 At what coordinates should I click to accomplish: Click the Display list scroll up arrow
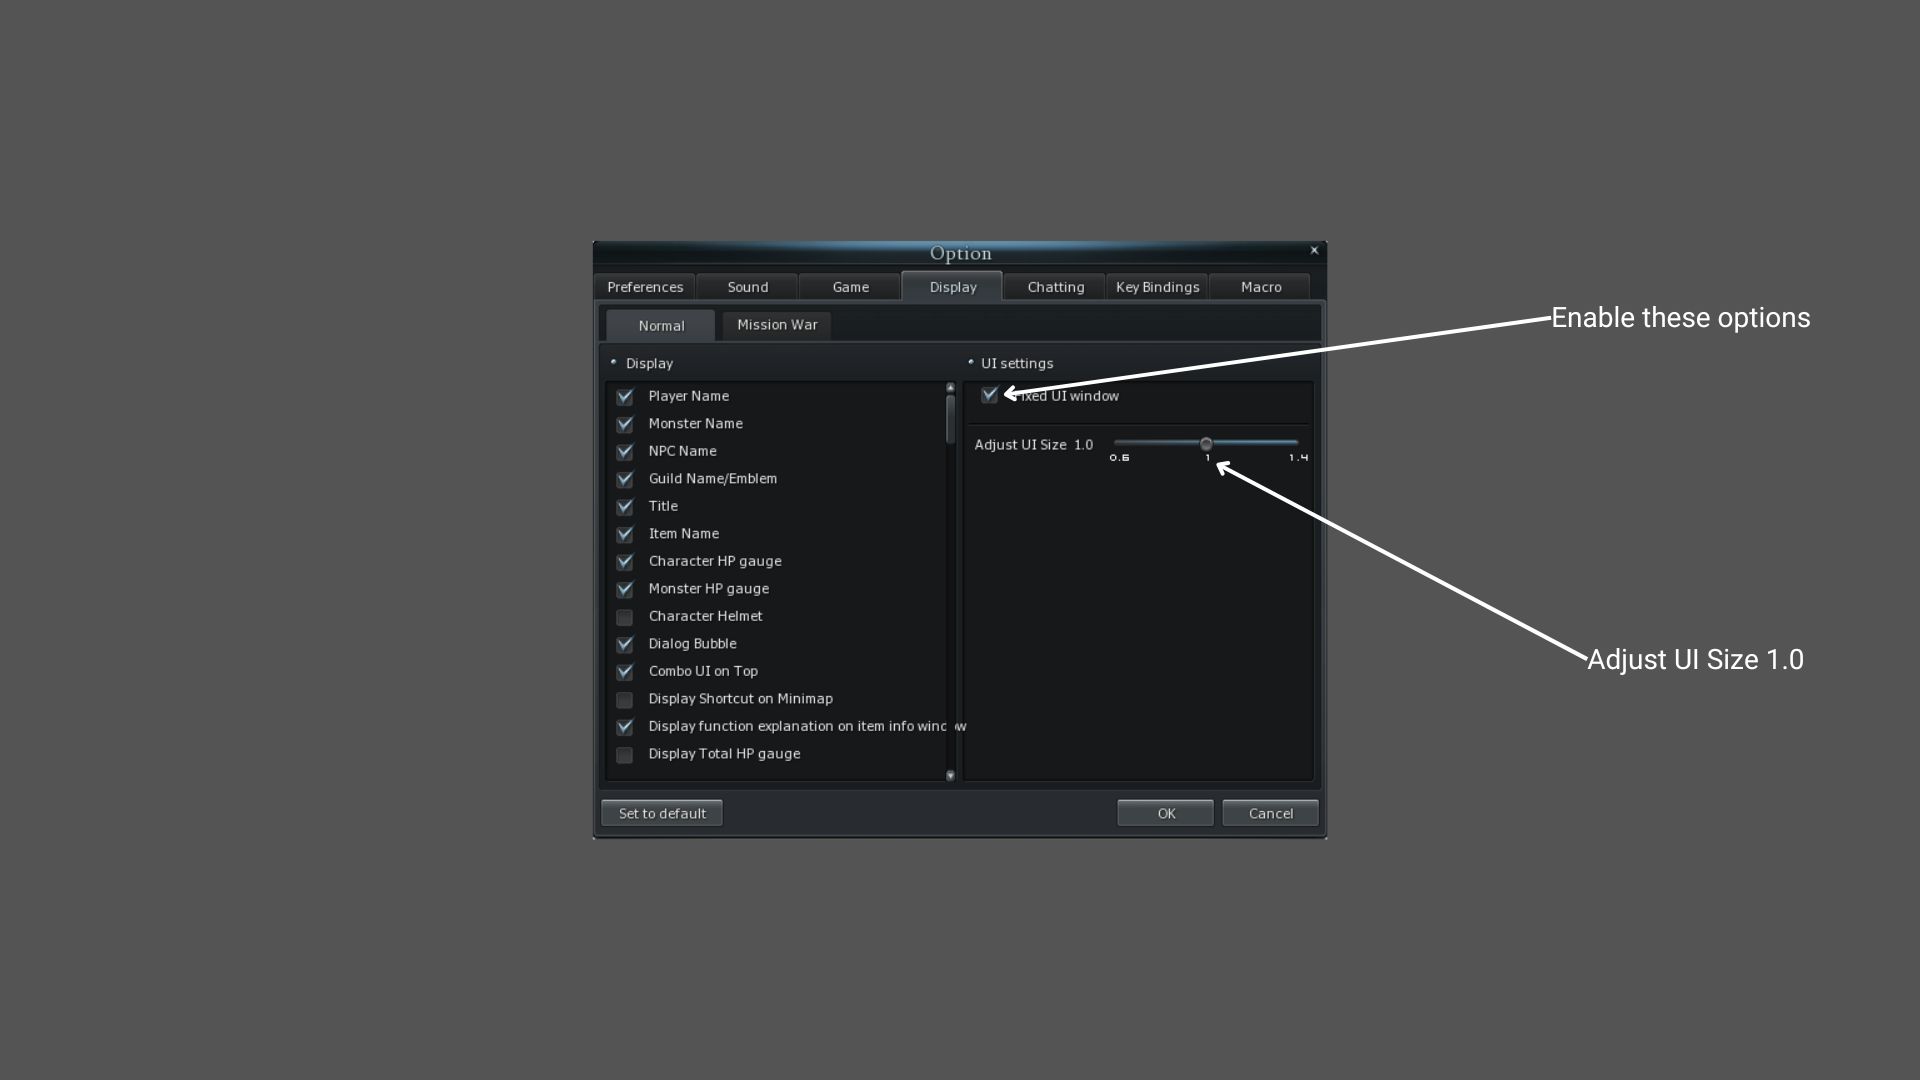[950, 388]
